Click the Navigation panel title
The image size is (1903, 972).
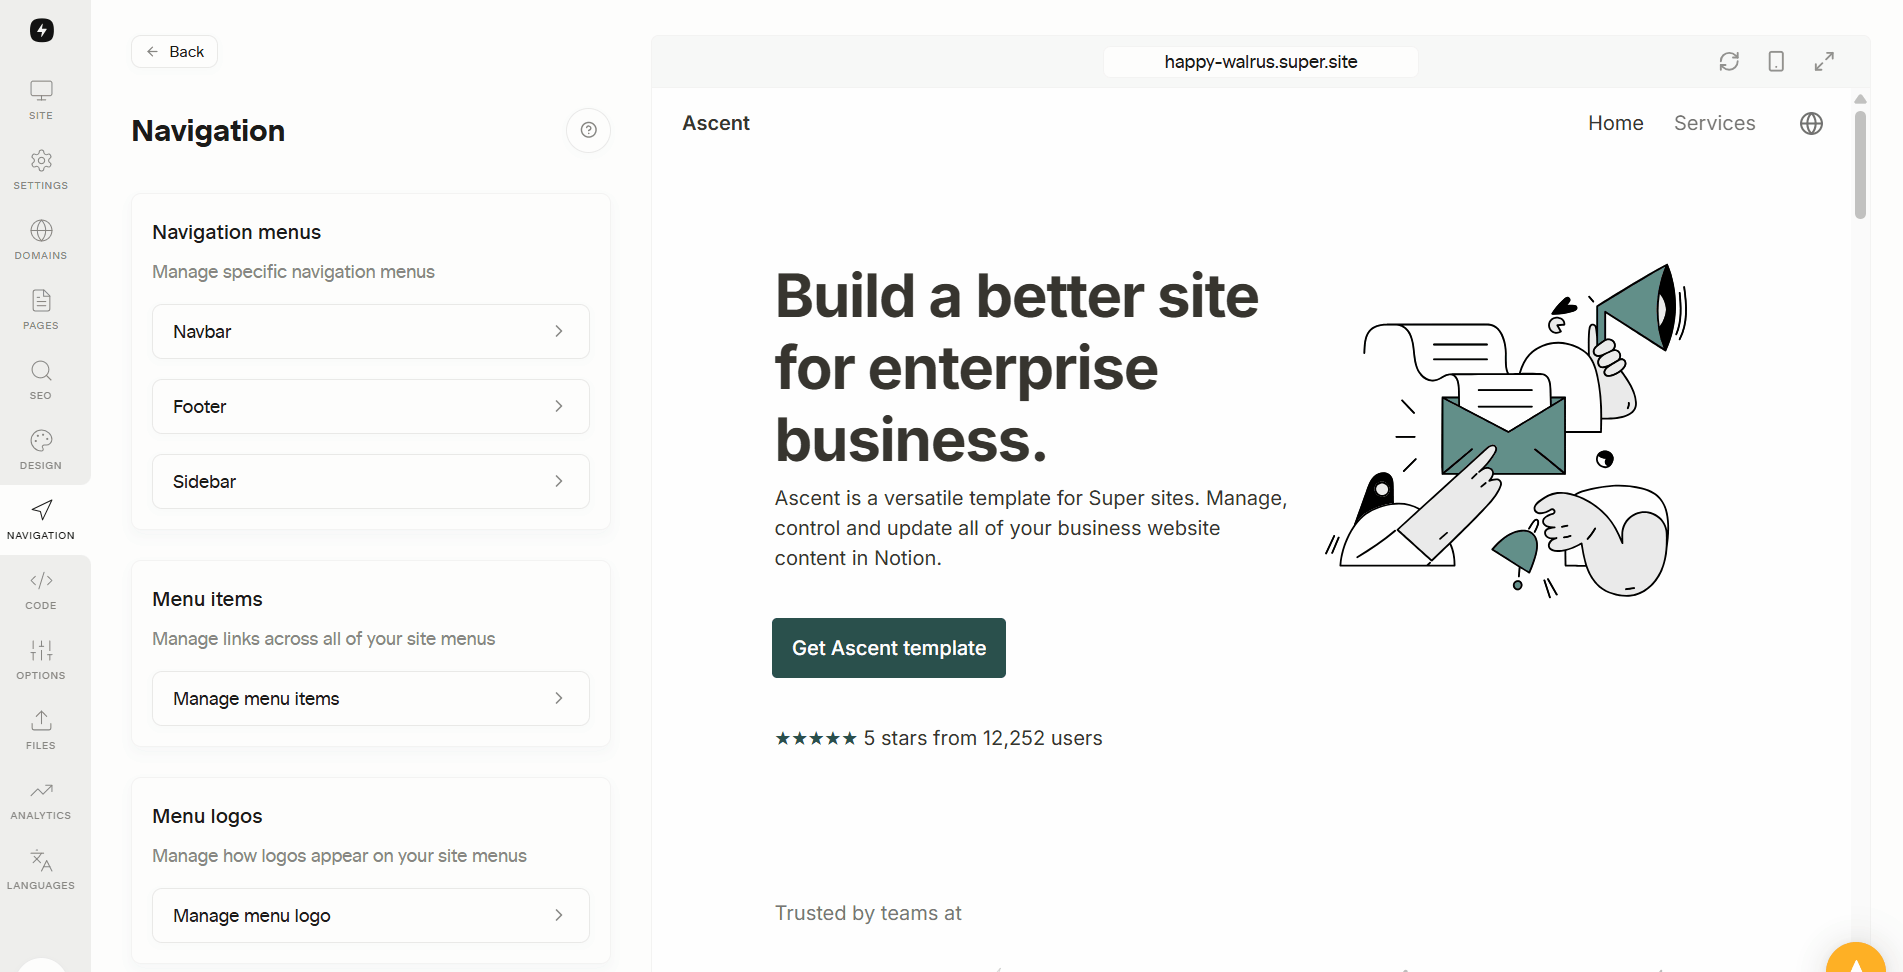208,131
